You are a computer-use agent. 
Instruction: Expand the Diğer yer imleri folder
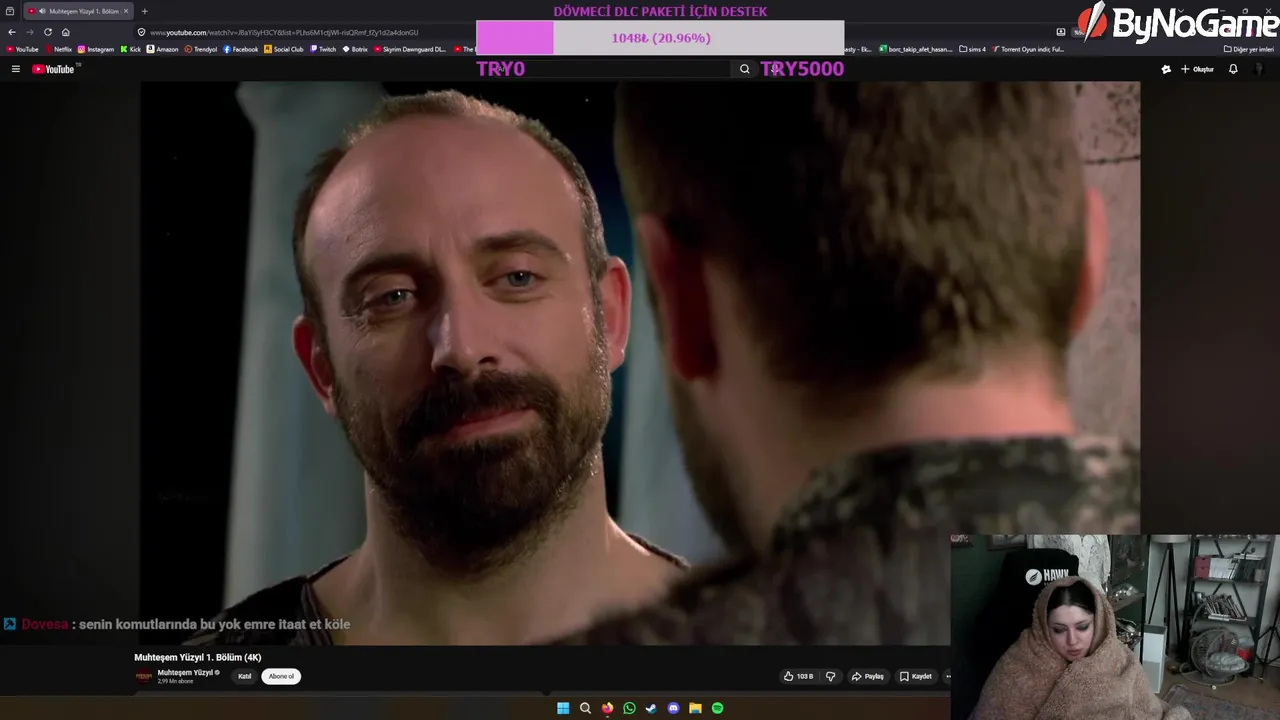(1249, 49)
